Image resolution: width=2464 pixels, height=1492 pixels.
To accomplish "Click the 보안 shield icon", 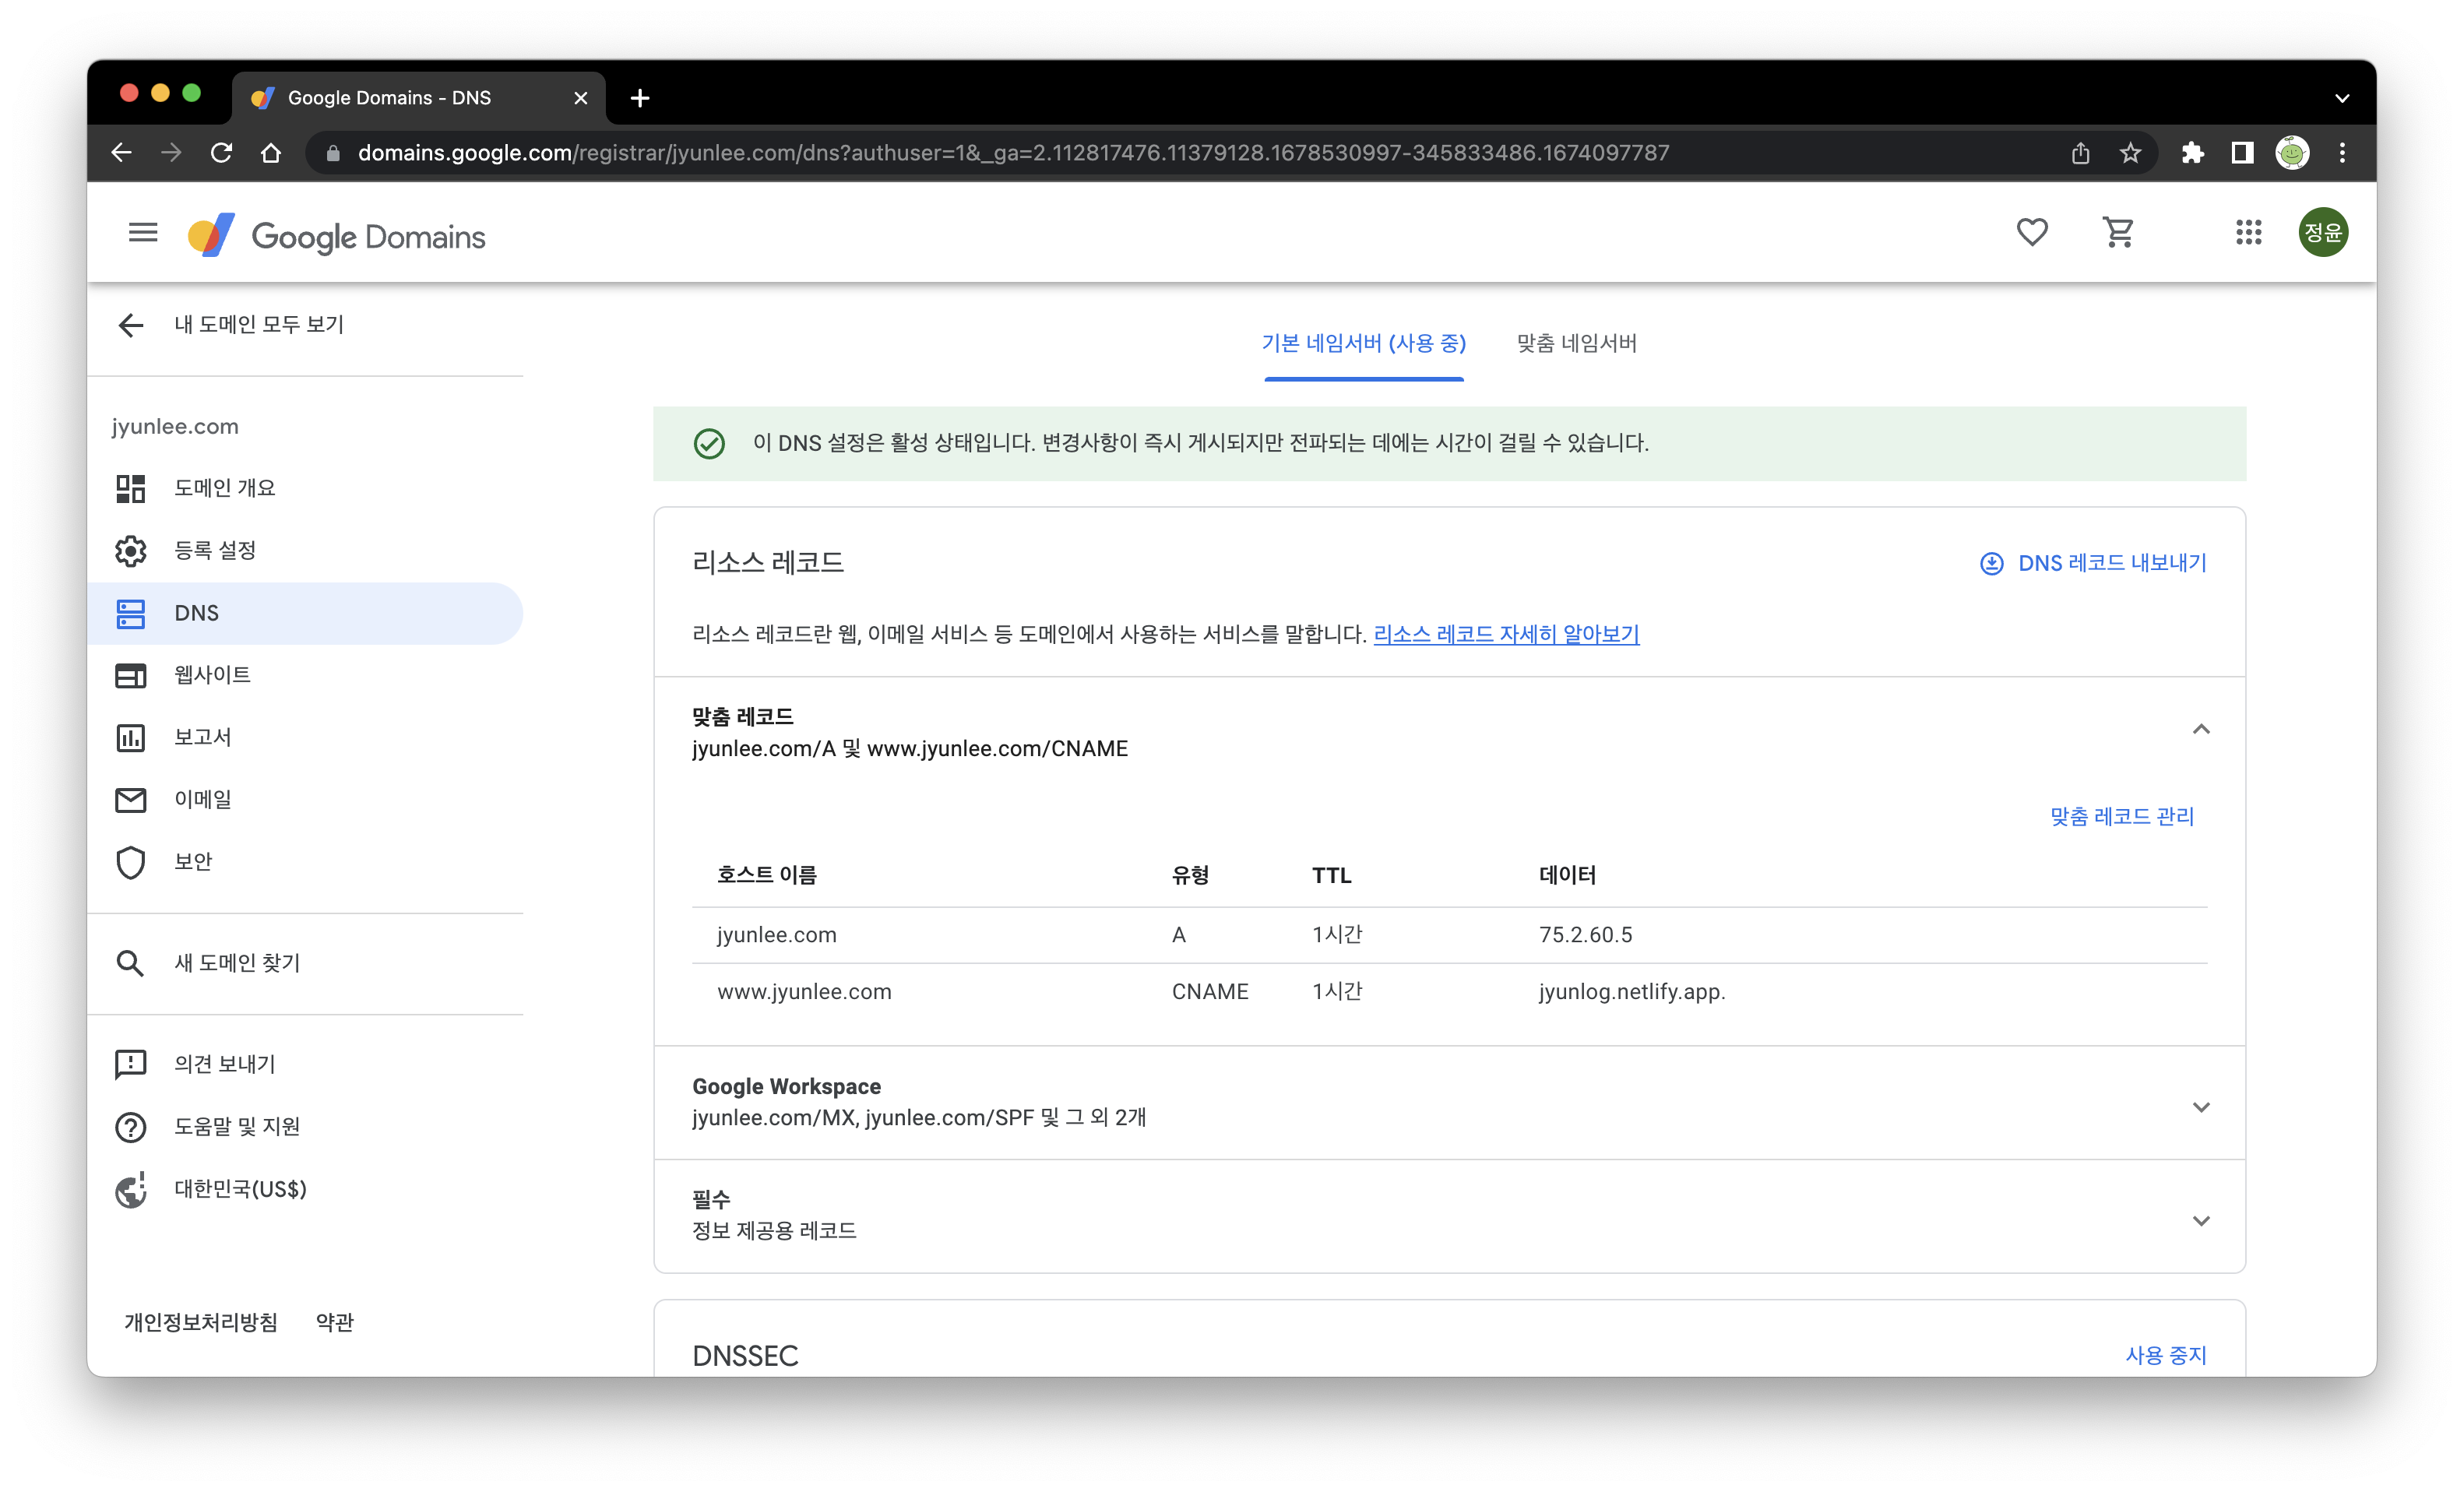I will tap(130, 862).
